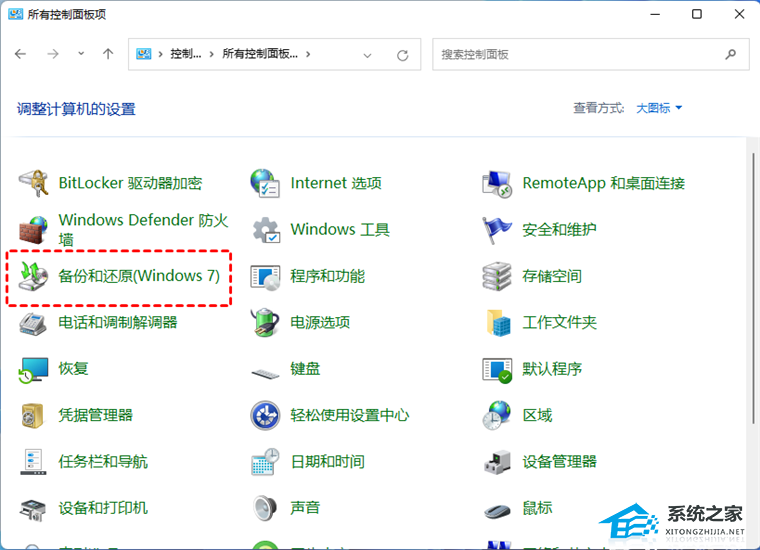Click the search magnifier button
This screenshot has width=760, height=550.
(x=730, y=54)
